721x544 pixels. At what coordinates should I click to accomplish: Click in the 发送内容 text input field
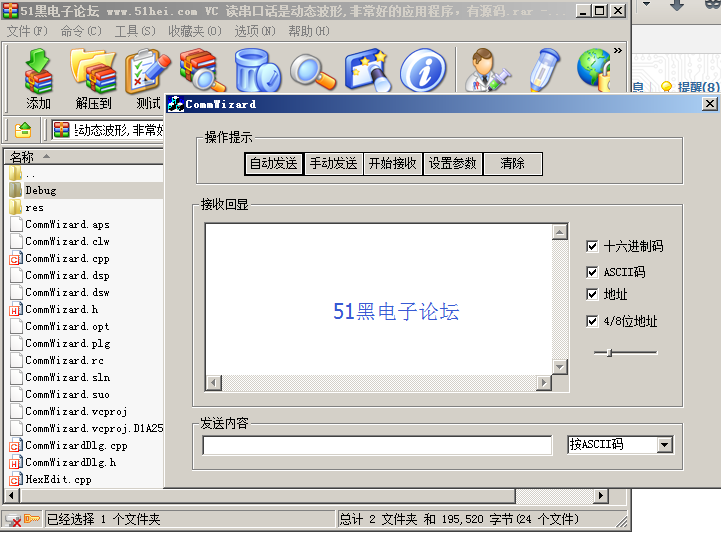point(377,445)
